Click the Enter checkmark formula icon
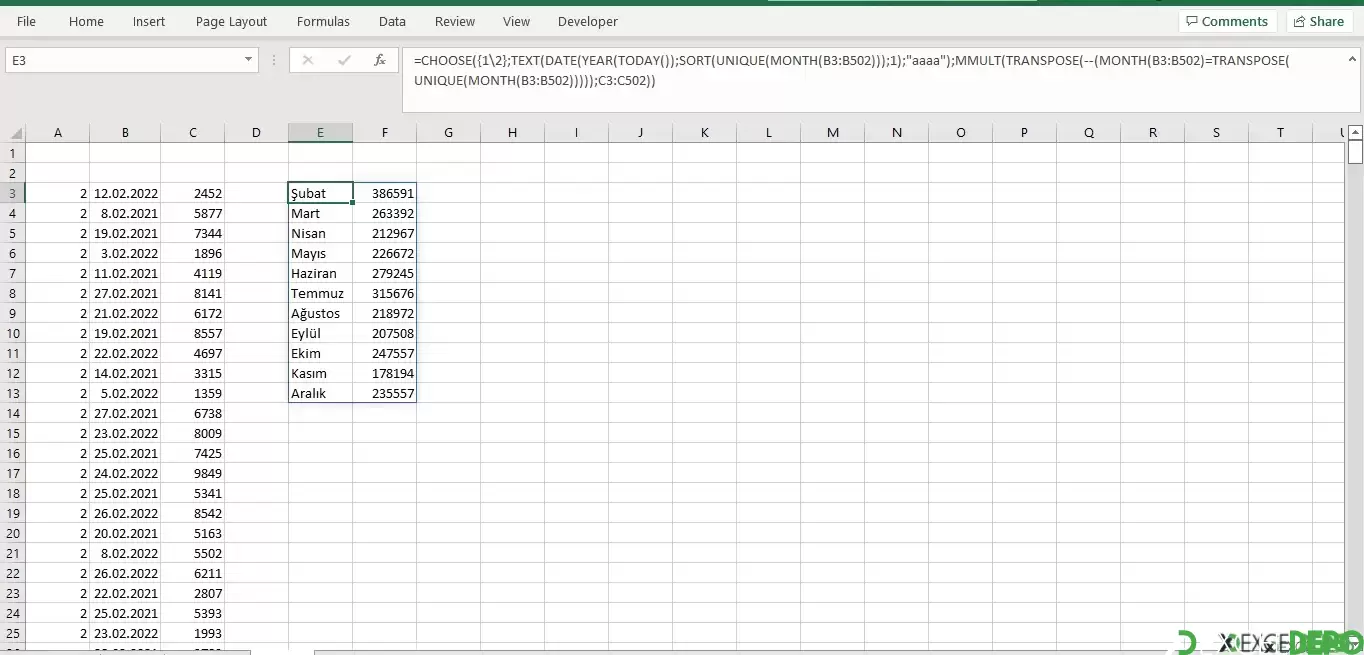This screenshot has width=1364, height=655. click(x=344, y=60)
